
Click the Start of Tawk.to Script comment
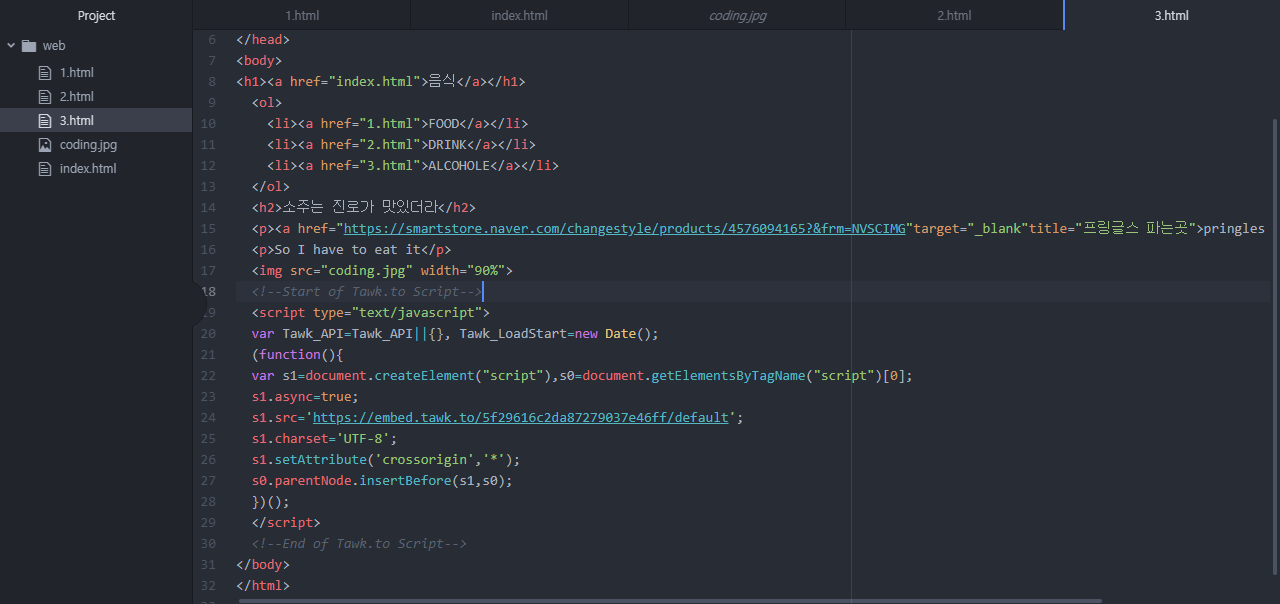(x=367, y=292)
